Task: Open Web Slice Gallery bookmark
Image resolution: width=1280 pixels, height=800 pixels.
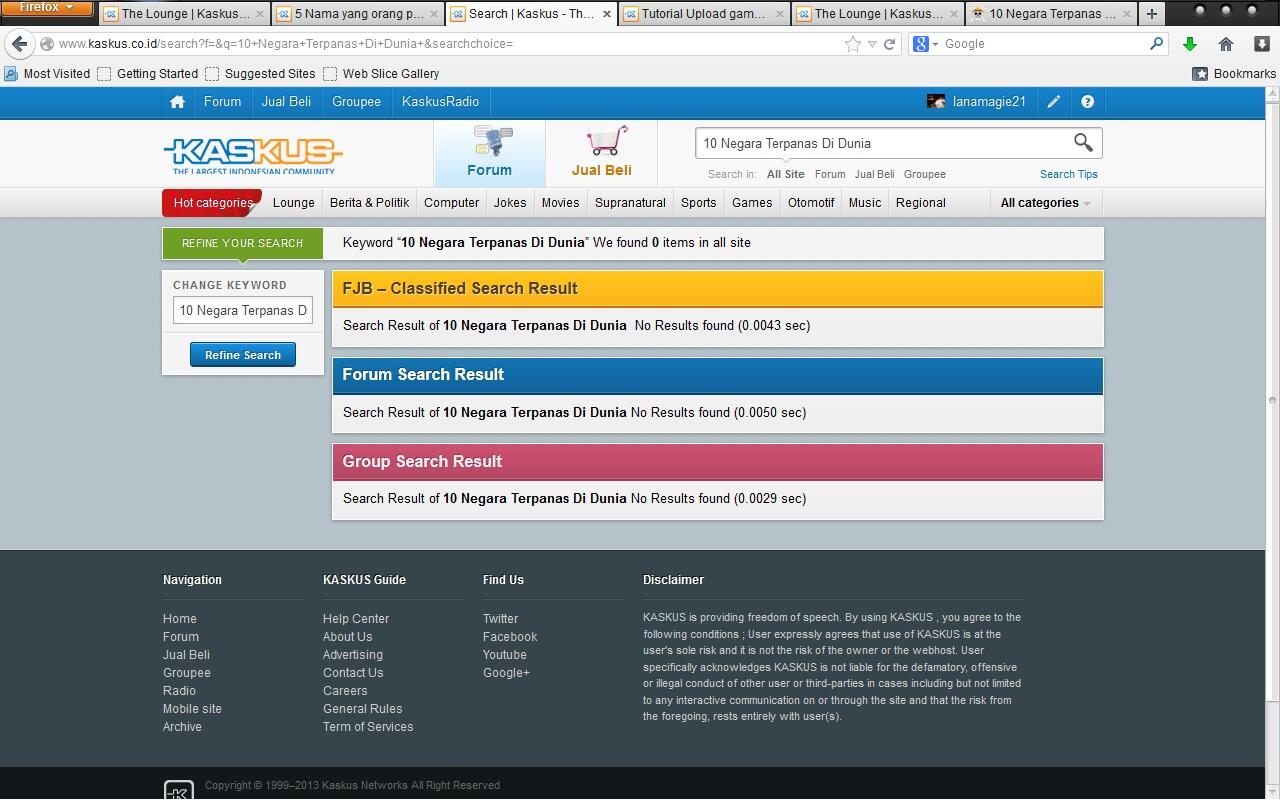Action: (x=381, y=74)
